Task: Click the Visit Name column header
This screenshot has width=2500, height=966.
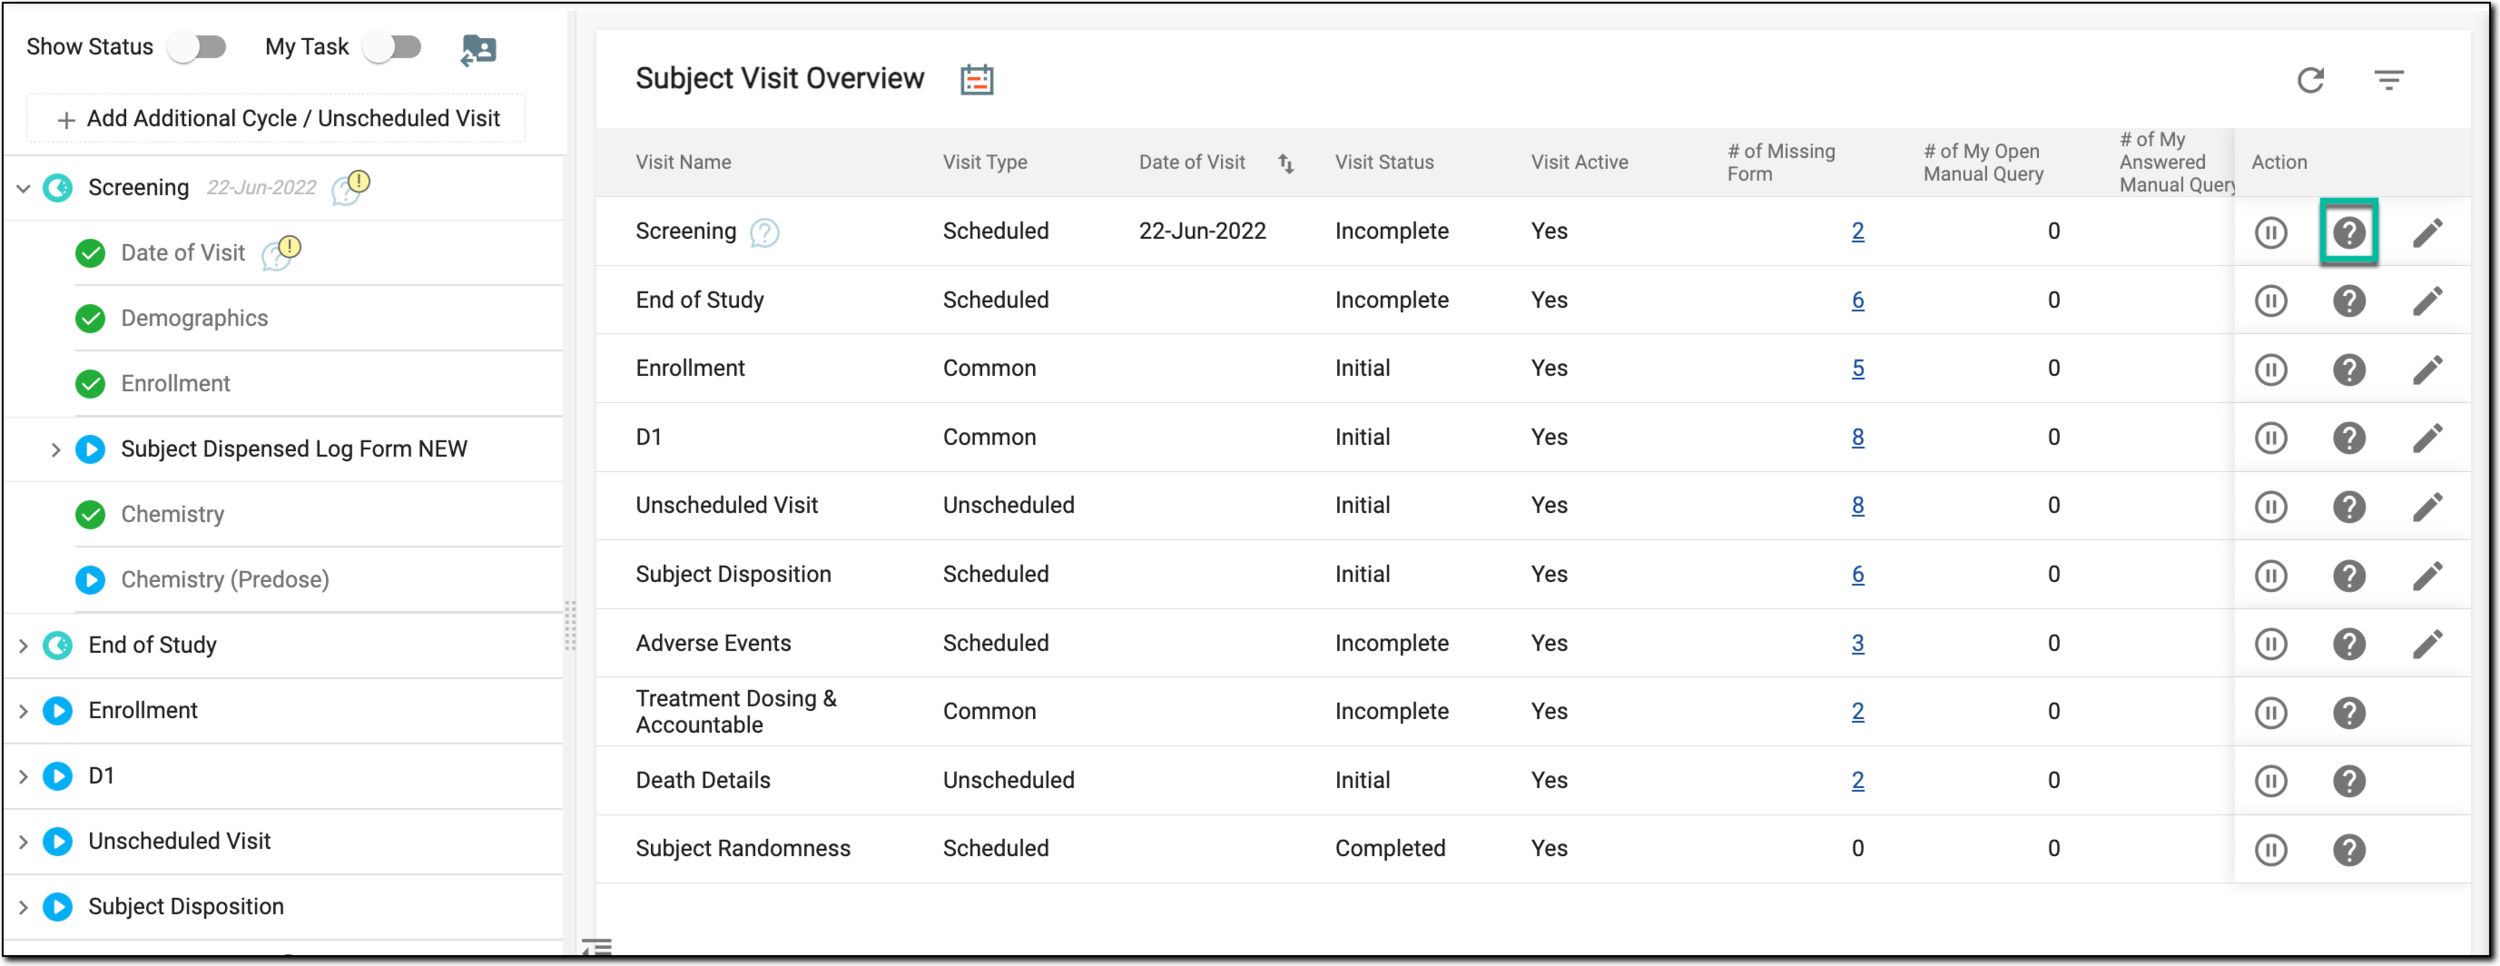Action: tap(683, 163)
